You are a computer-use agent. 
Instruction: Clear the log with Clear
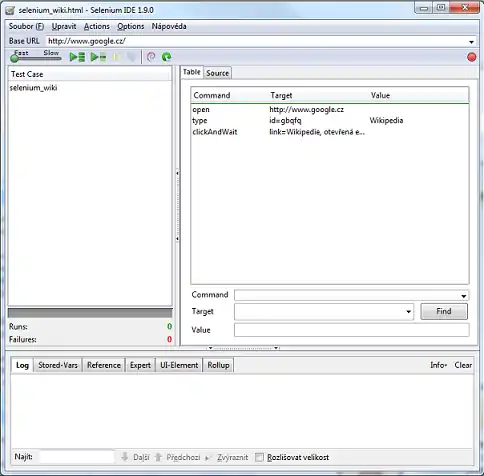click(463, 365)
